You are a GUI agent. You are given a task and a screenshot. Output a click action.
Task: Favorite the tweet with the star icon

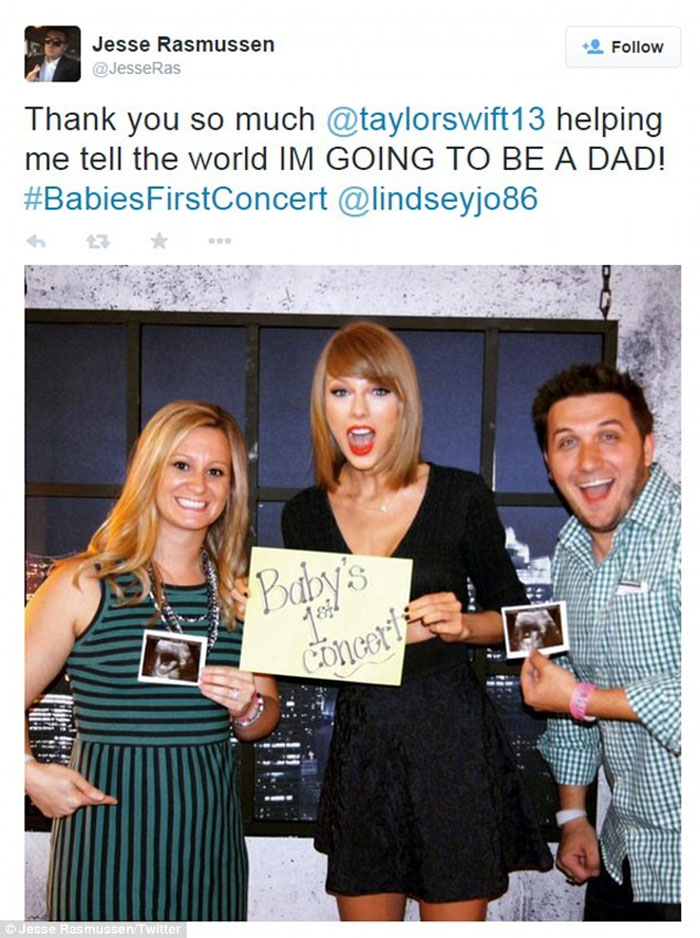pos(159,240)
